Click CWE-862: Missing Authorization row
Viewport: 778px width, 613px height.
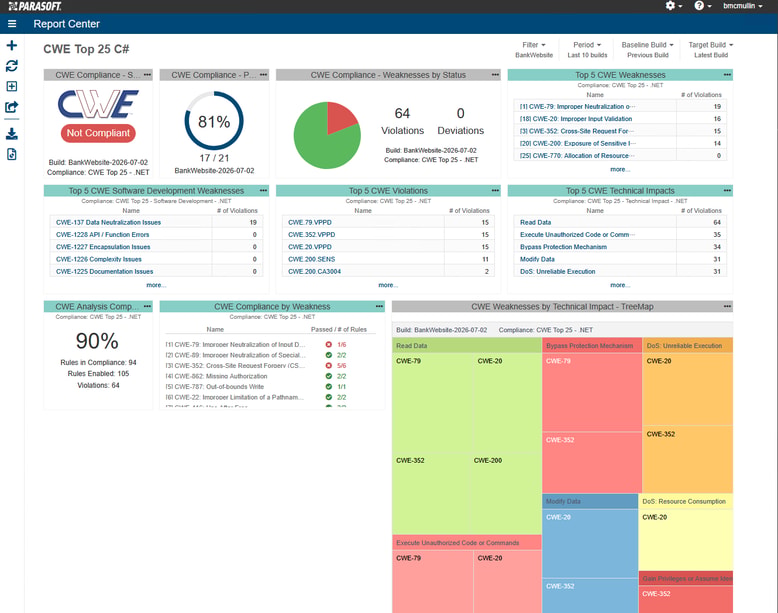[270, 376]
